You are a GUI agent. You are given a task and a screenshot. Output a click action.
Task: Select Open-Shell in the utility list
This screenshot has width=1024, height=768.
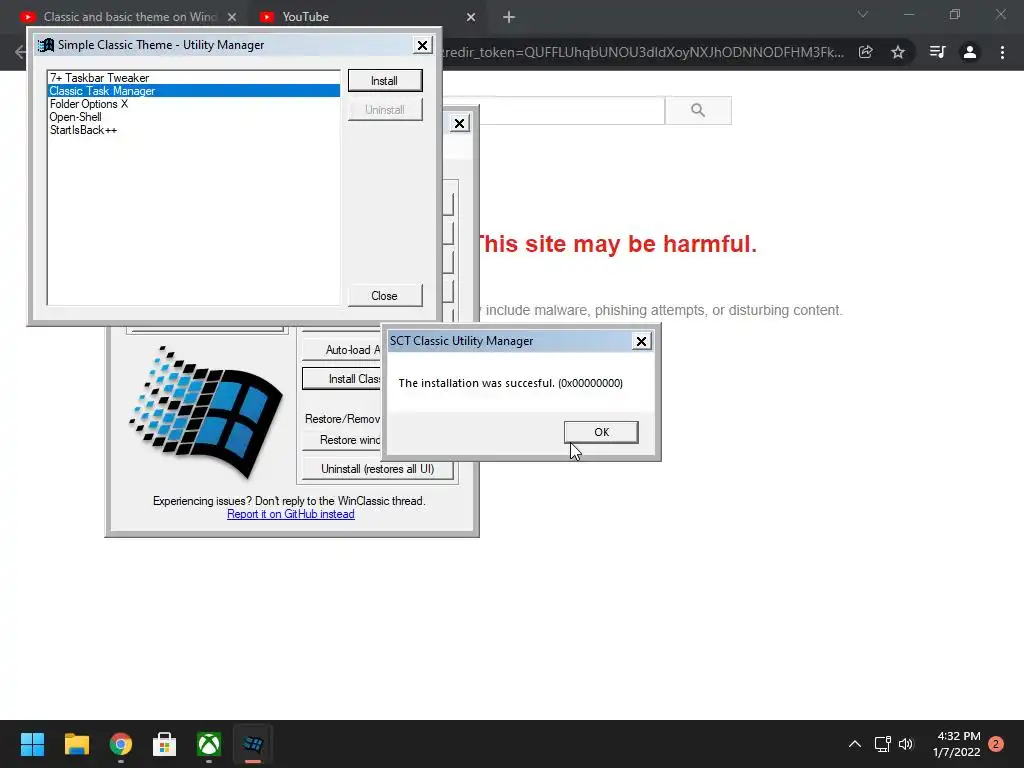tap(193, 117)
